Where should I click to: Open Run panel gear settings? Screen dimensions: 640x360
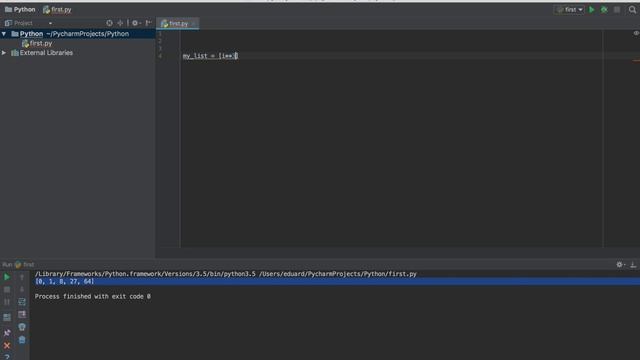(620, 265)
